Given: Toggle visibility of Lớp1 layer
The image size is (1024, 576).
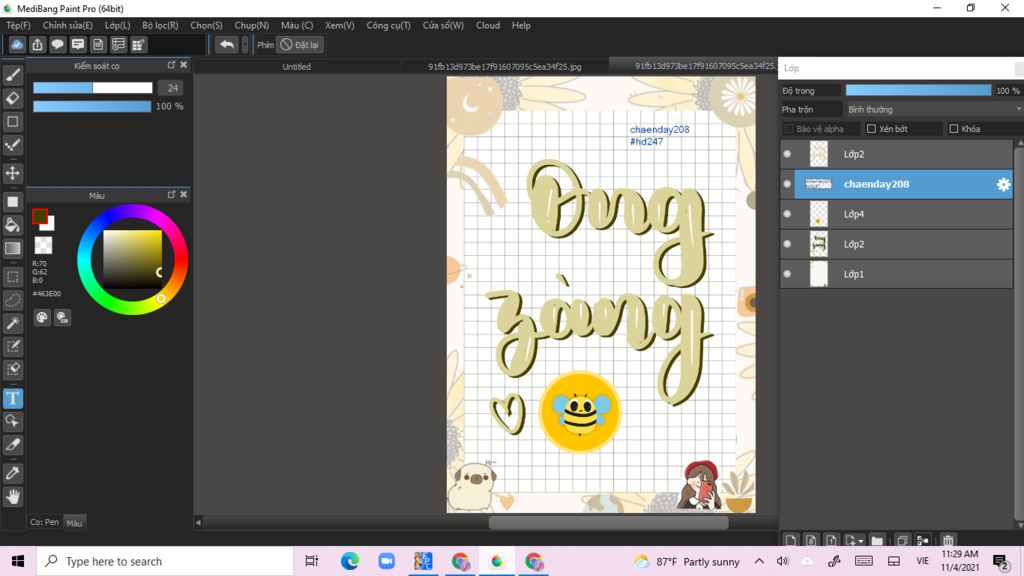Looking at the screenshot, I should point(787,274).
